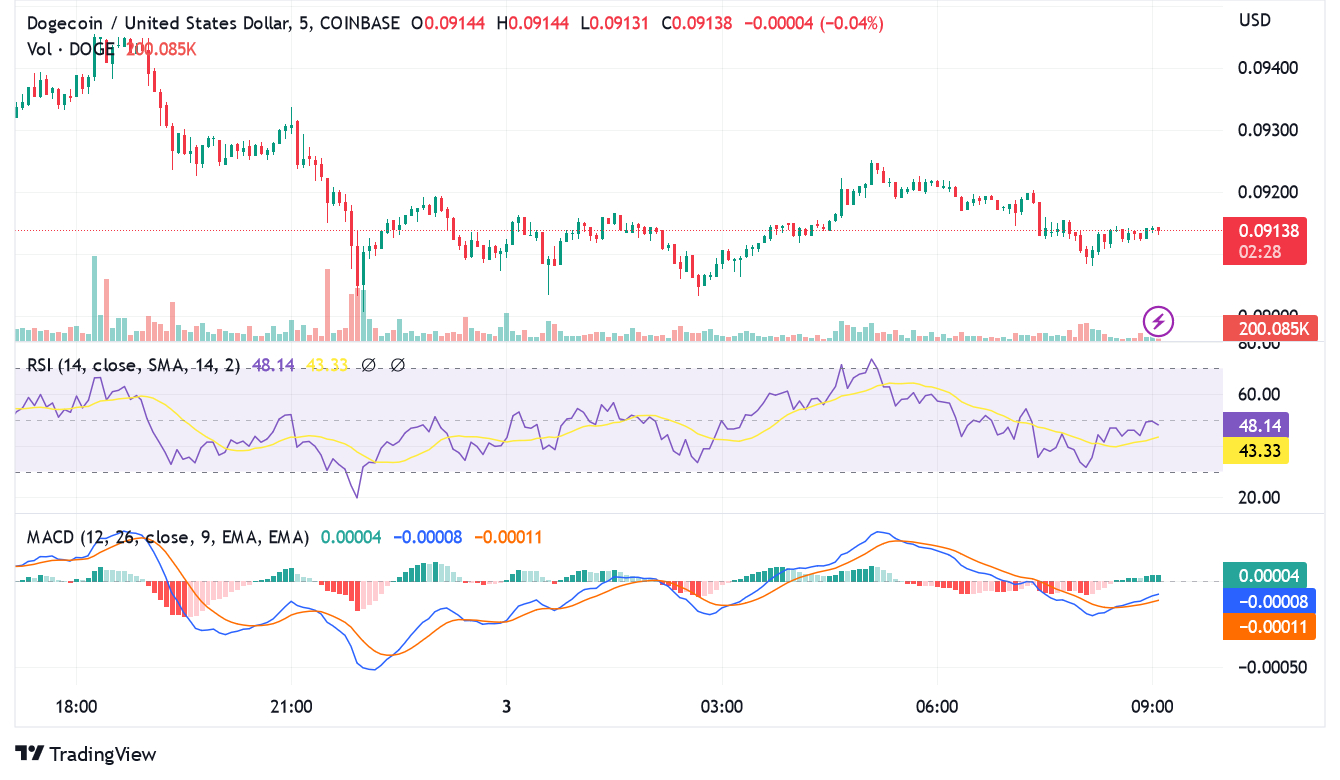Click the purple lightning bolt replay icon
This screenshot has height=780, width=1340.
click(x=1159, y=322)
